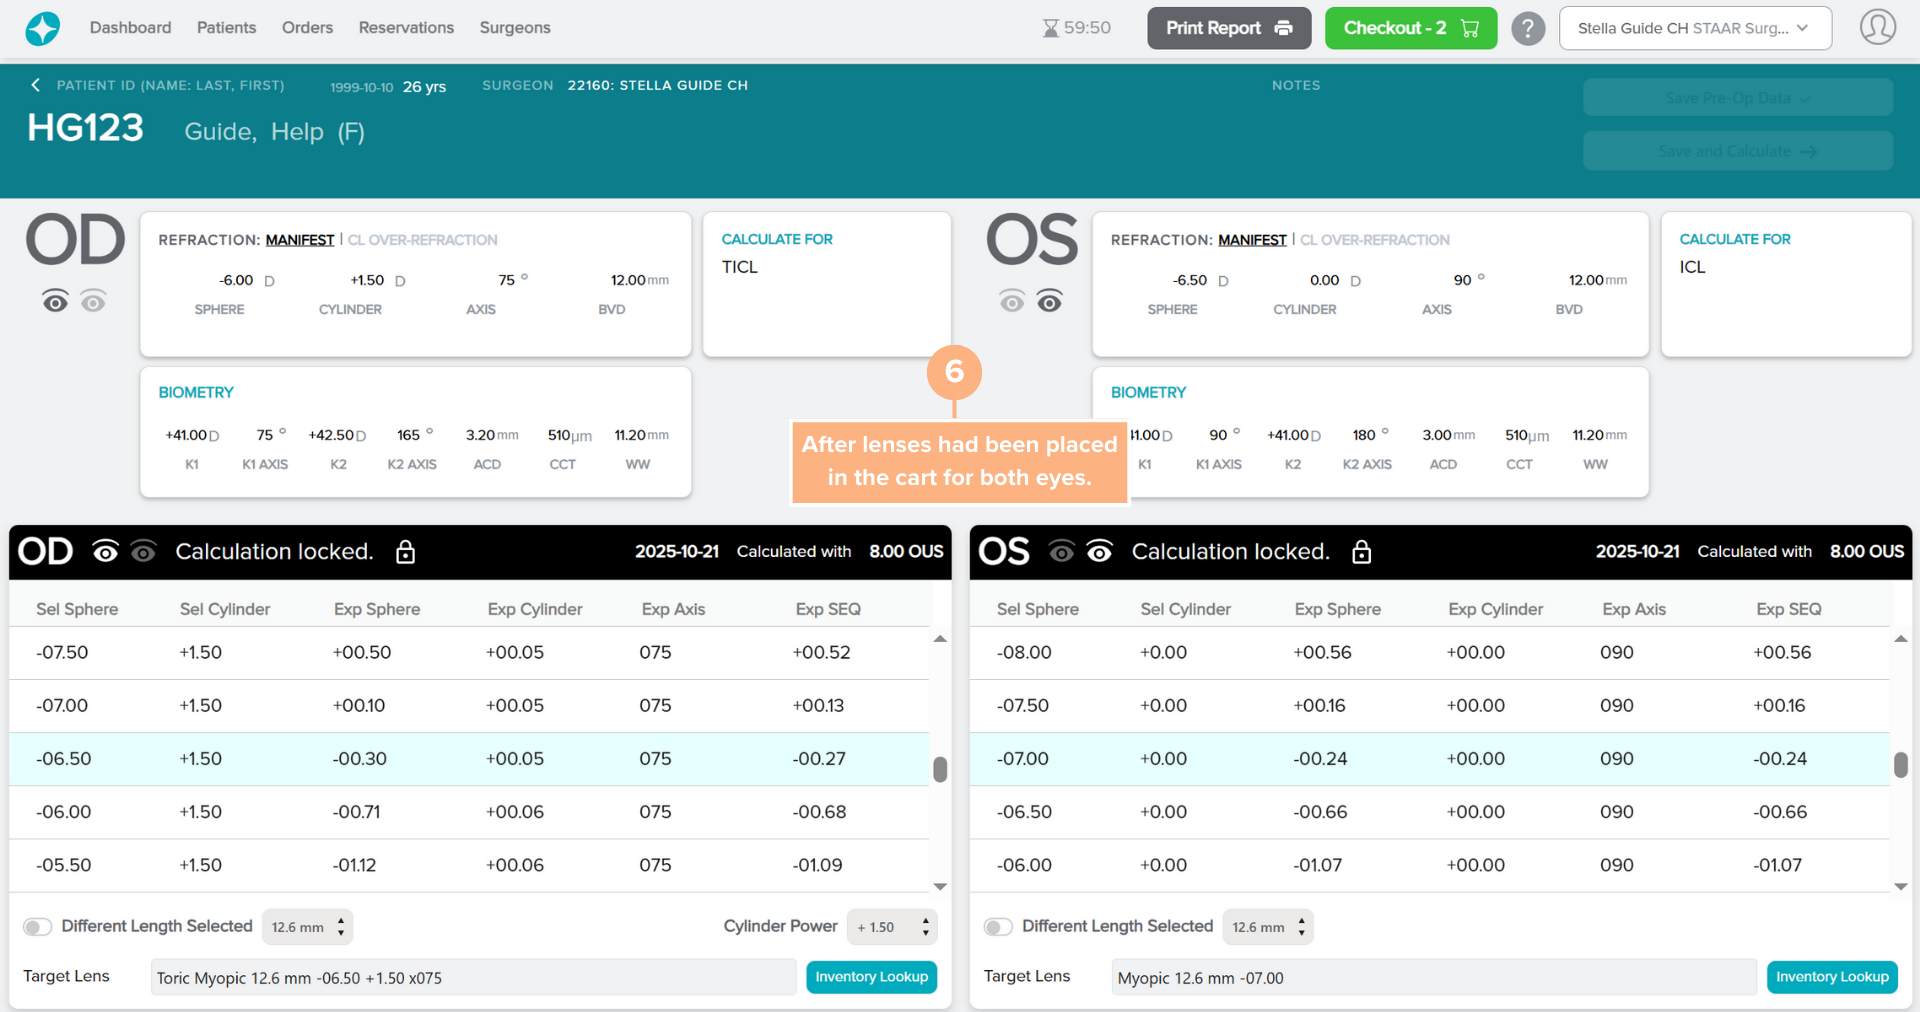Click the OS calculation locked padlock icon

pos(1361,552)
